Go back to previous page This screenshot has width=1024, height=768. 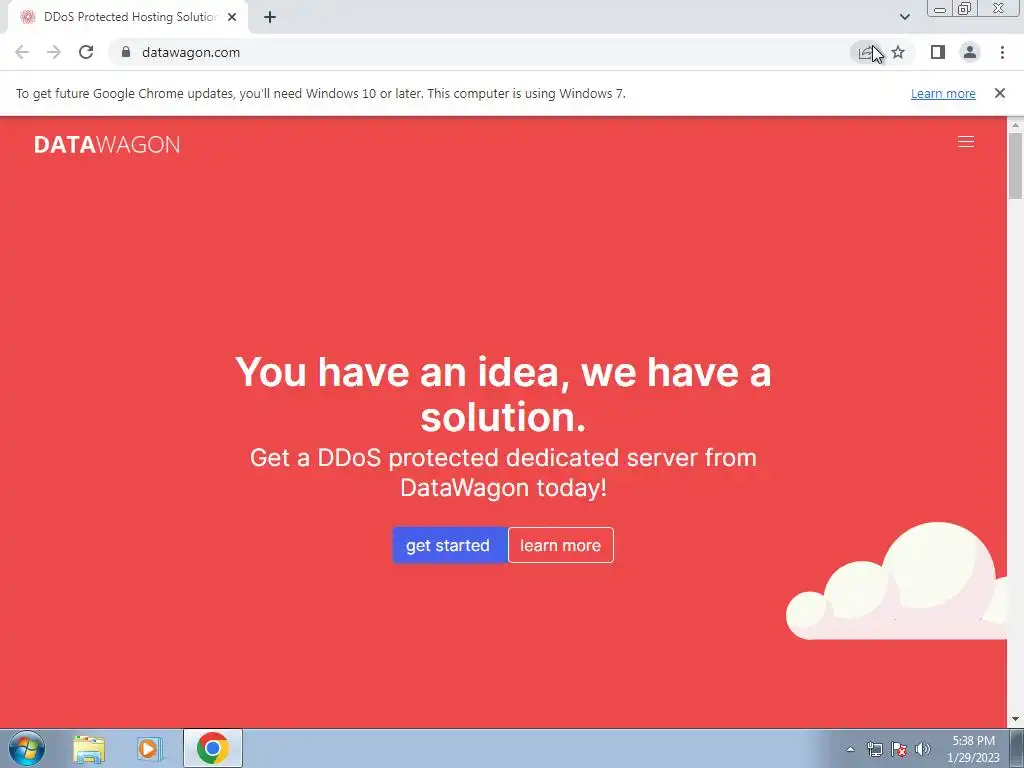[22, 52]
